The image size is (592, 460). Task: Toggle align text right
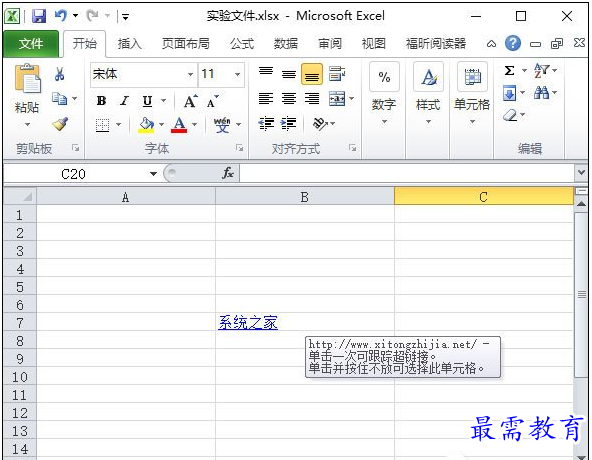[x=312, y=99]
